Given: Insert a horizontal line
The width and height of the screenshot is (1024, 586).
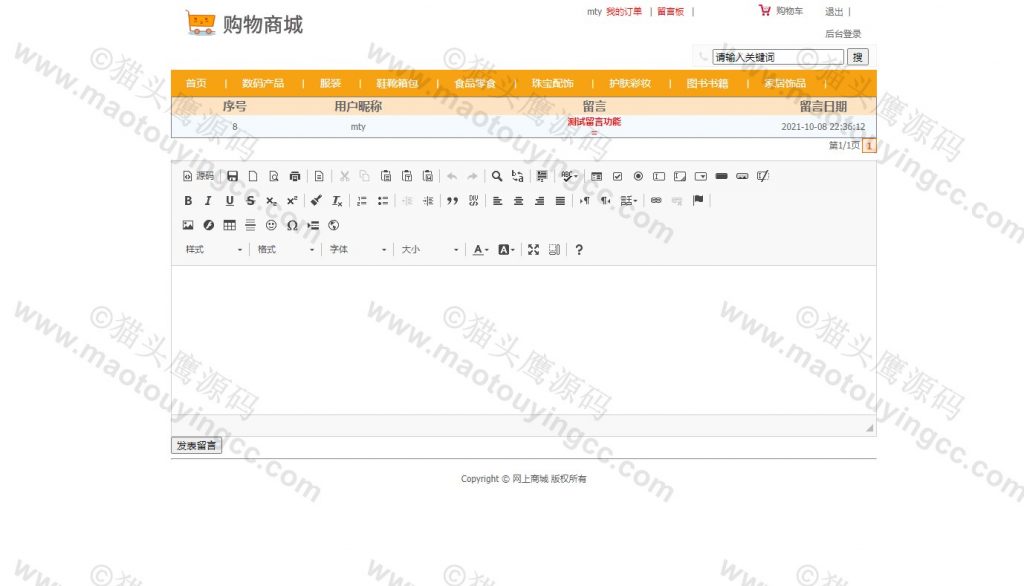Looking at the screenshot, I should click(251, 225).
